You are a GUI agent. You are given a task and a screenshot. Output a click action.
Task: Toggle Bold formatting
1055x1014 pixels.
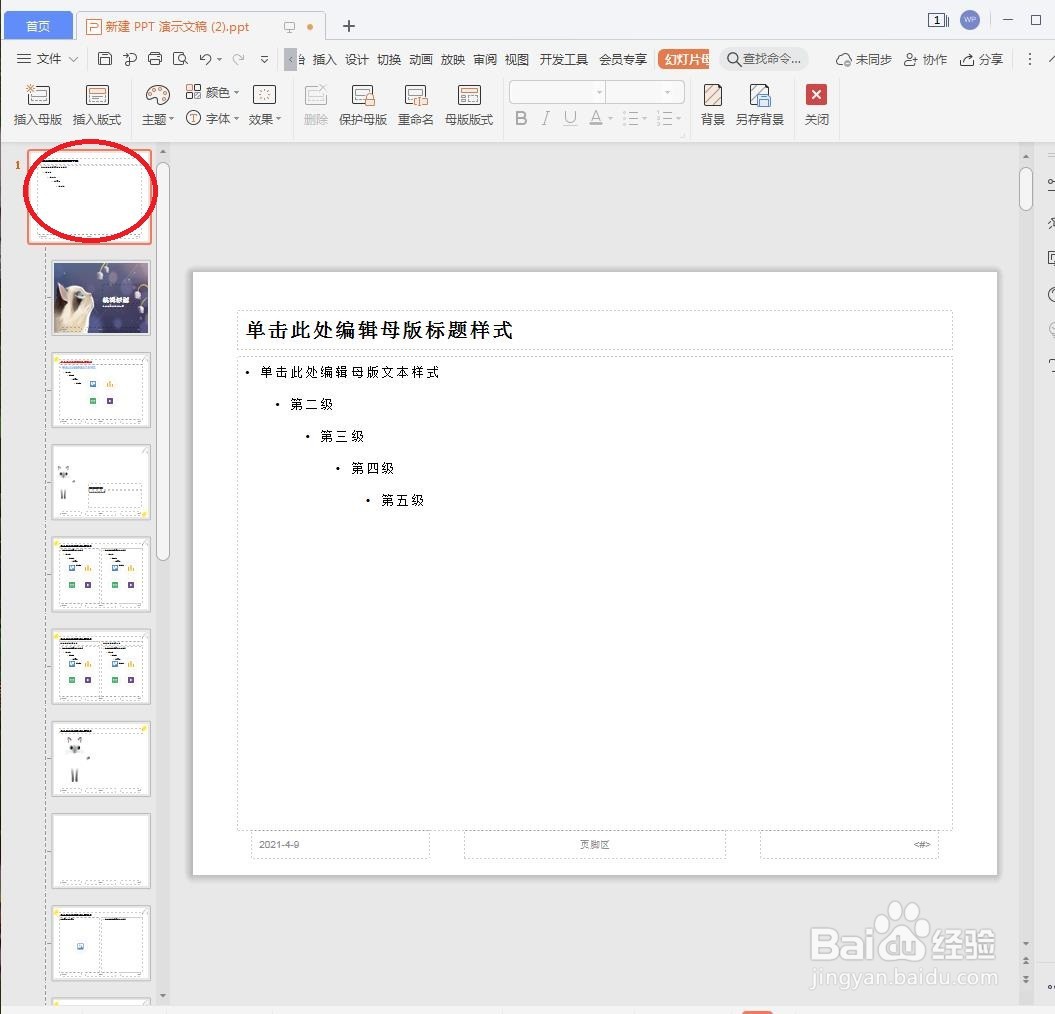pyautogui.click(x=521, y=119)
